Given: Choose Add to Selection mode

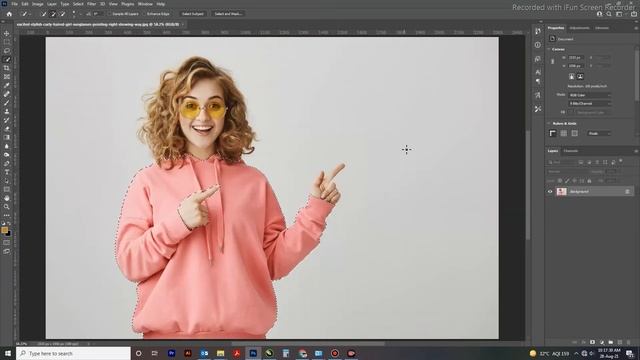Looking at the screenshot, I should coord(53,14).
